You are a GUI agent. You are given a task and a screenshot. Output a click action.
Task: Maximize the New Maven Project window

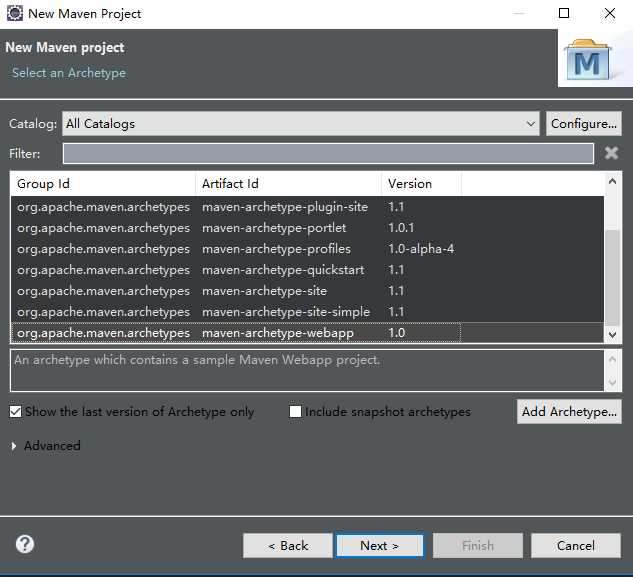[x=564, y=13]
